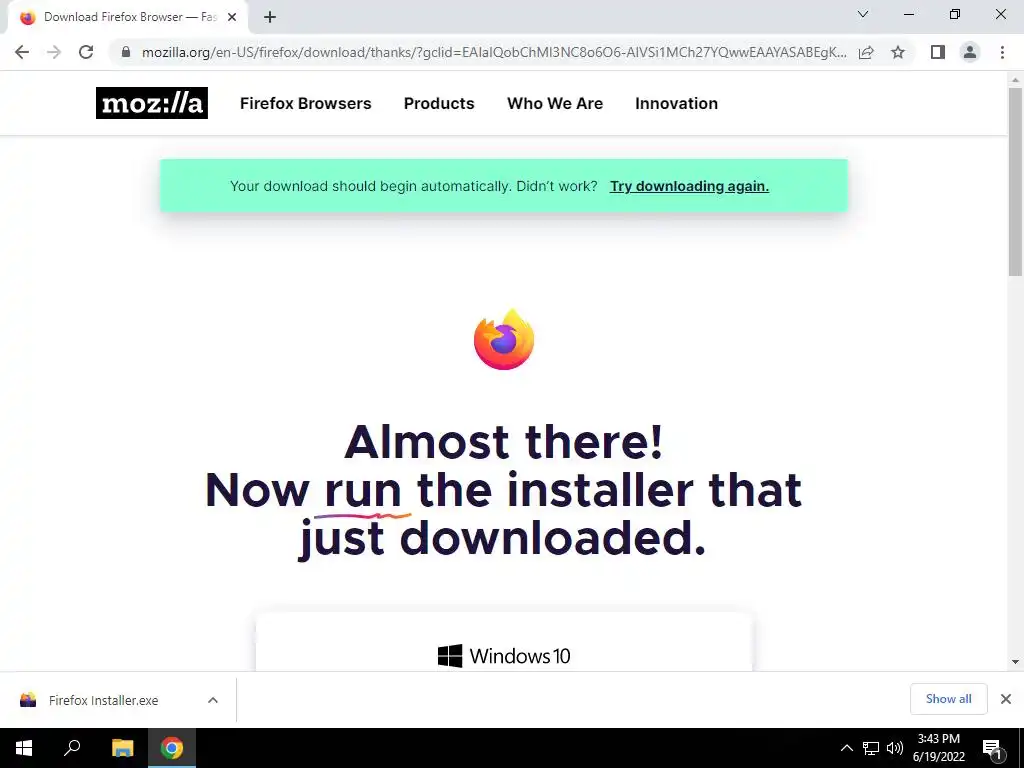Open the downloaded Firefox Installer.exe
This screenshot has width=1024, height=768.
pos(103,700)
